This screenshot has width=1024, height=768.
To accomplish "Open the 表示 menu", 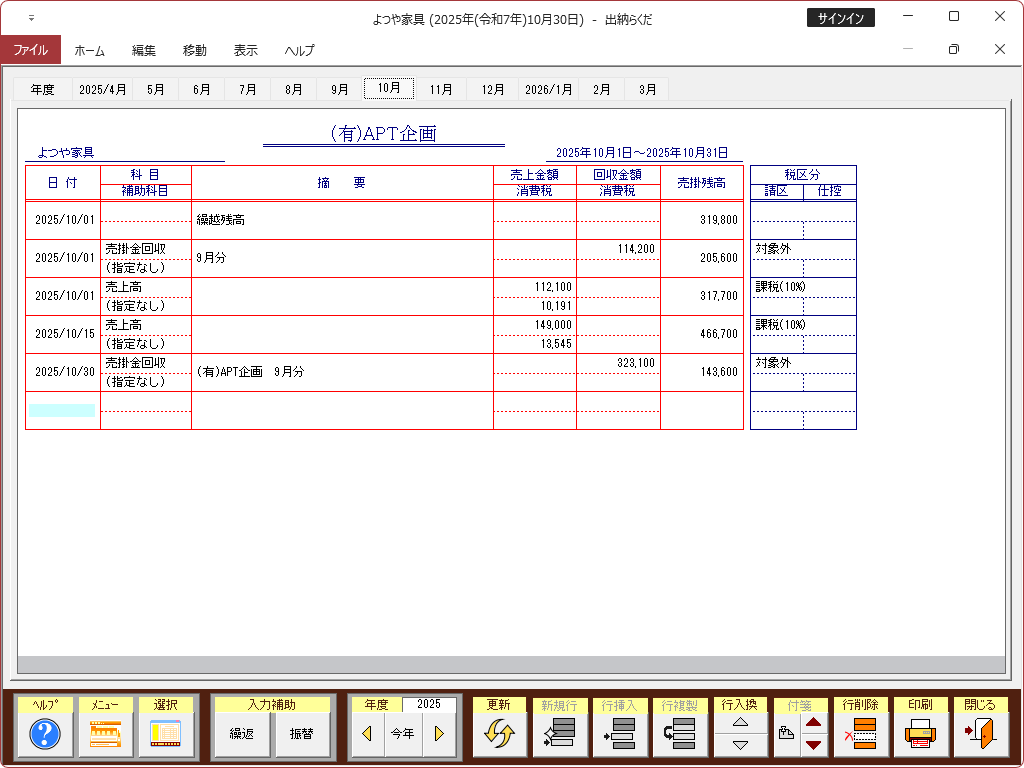I will pos(245,50).
